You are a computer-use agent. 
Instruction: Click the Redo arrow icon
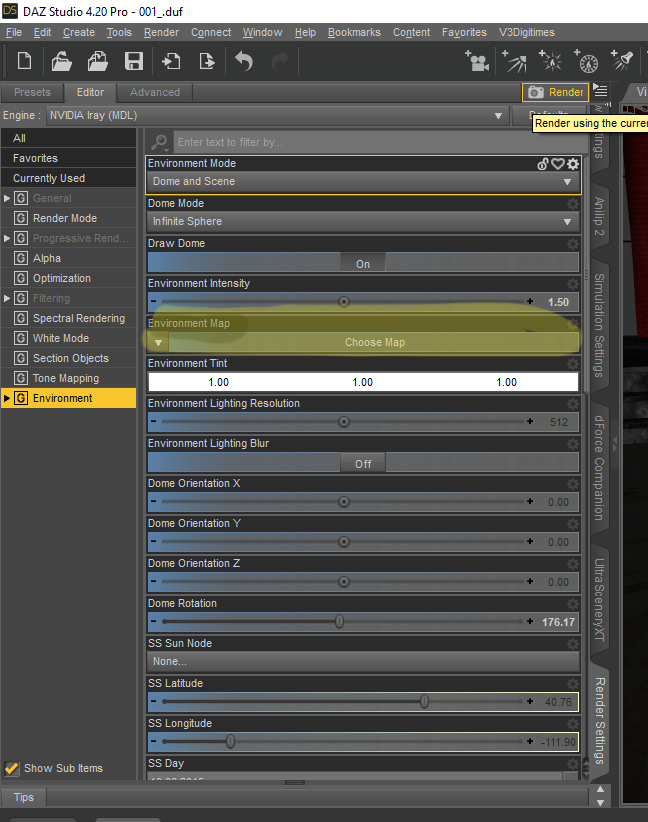click(x=280, y=61)
